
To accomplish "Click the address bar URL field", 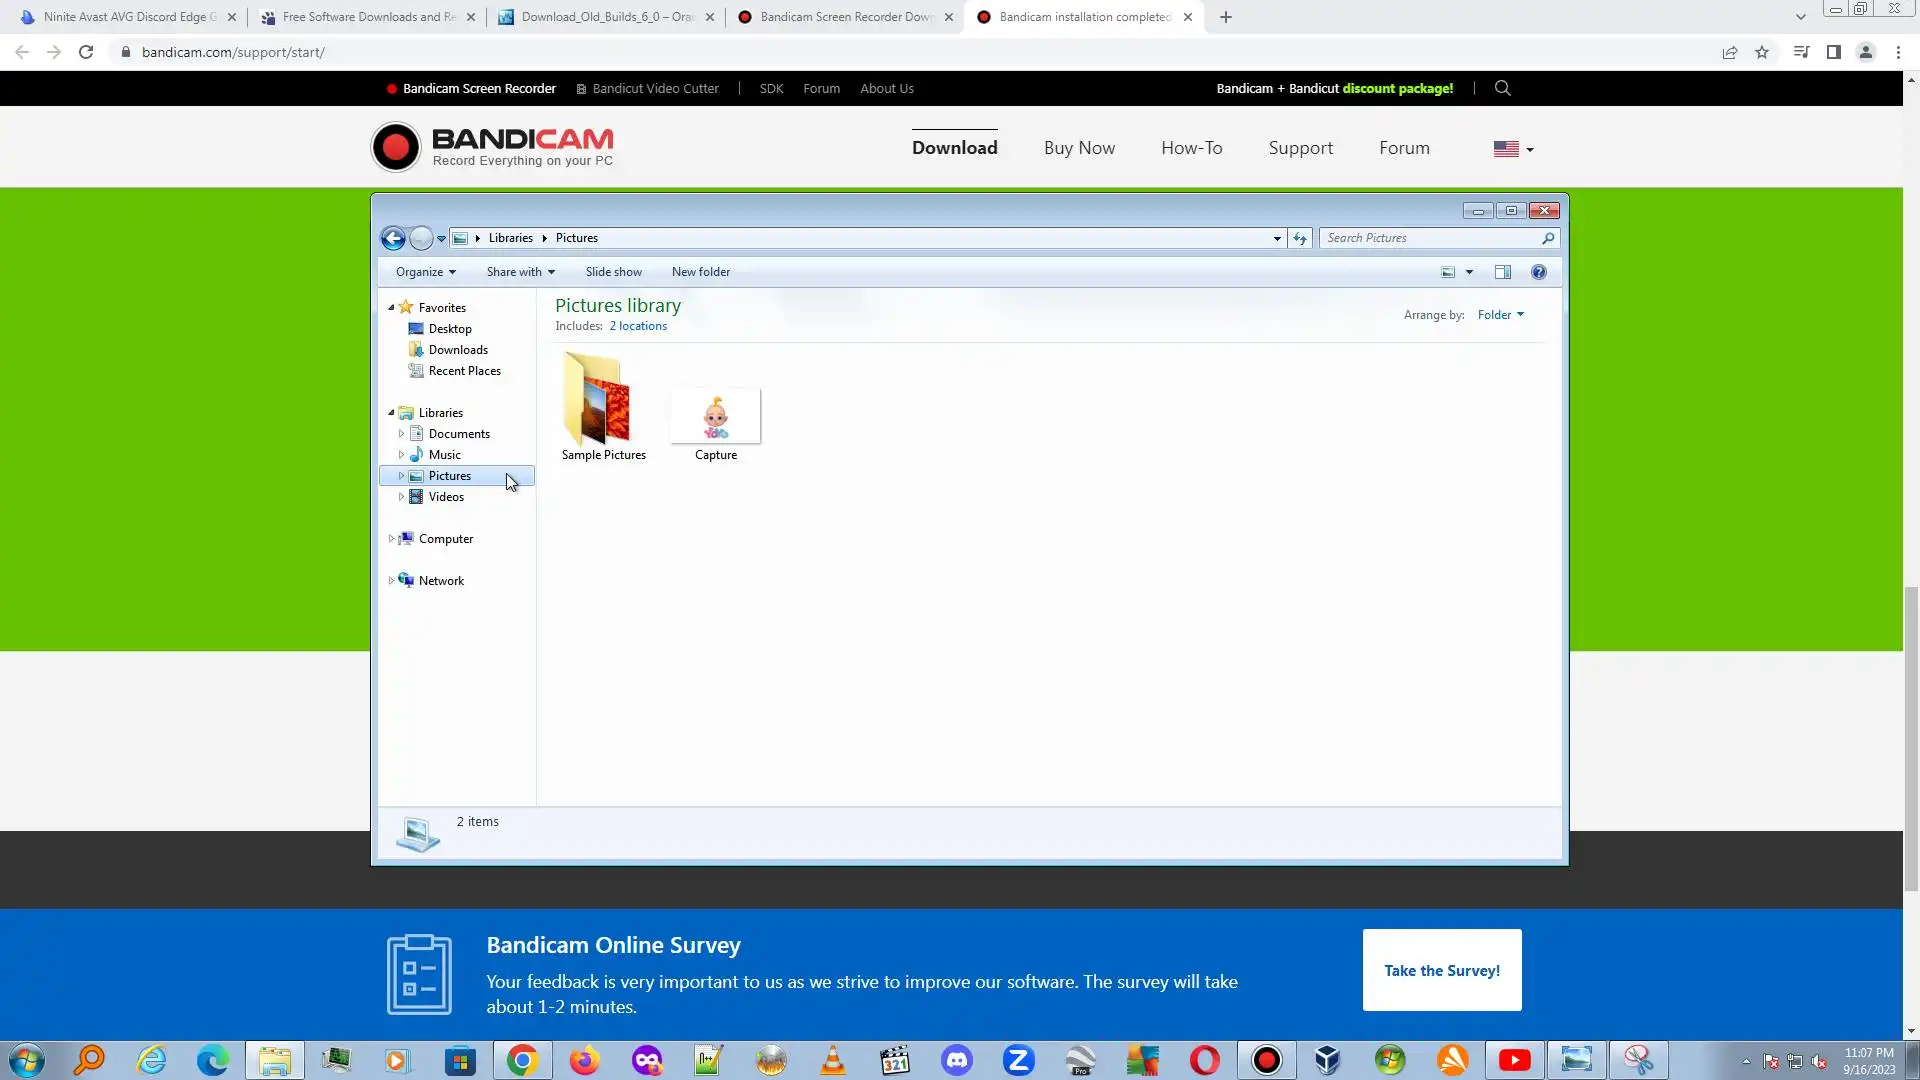I will 700,52.
